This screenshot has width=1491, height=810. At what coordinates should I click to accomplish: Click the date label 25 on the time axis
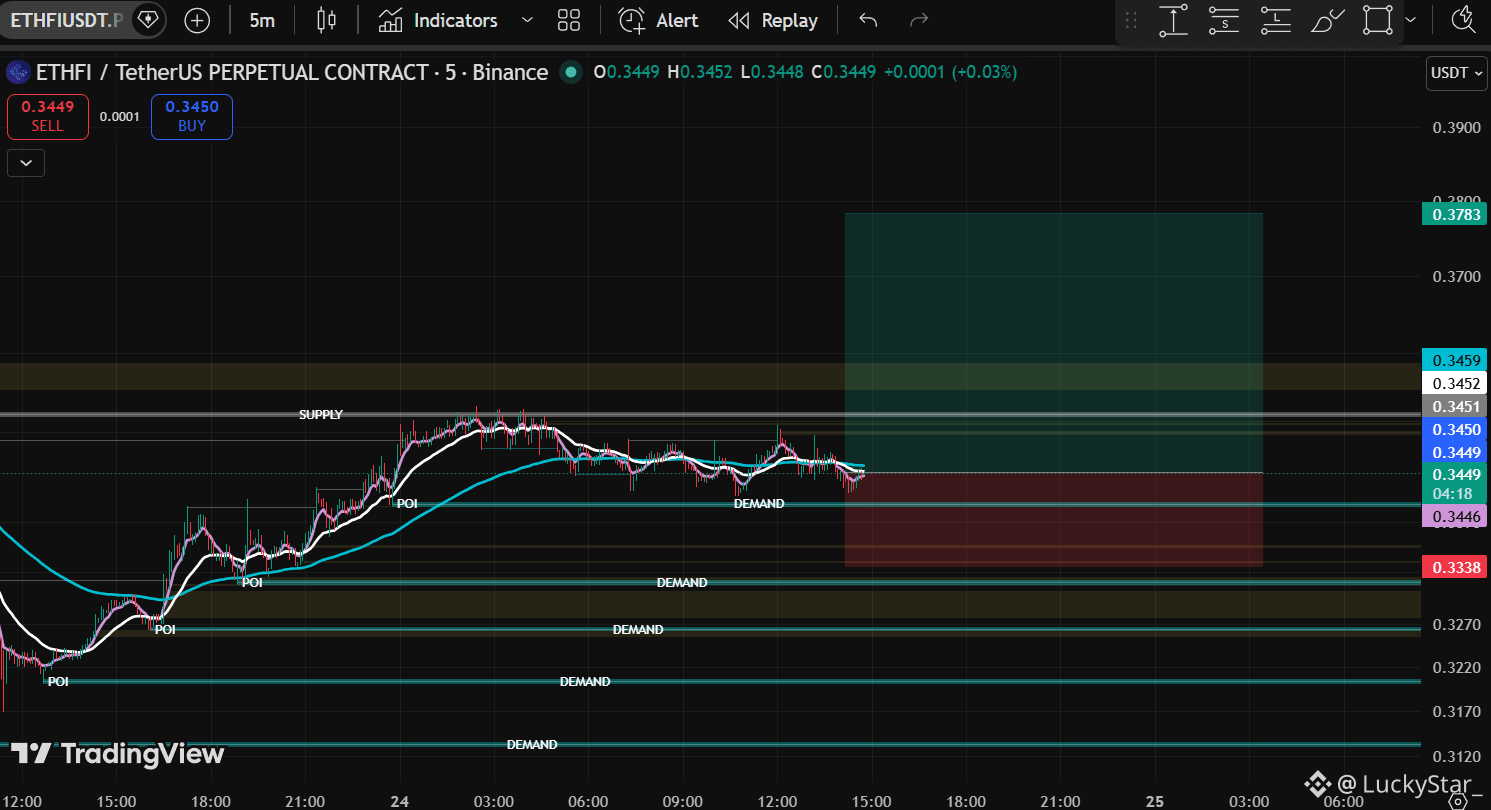[x=1156, y=801]
